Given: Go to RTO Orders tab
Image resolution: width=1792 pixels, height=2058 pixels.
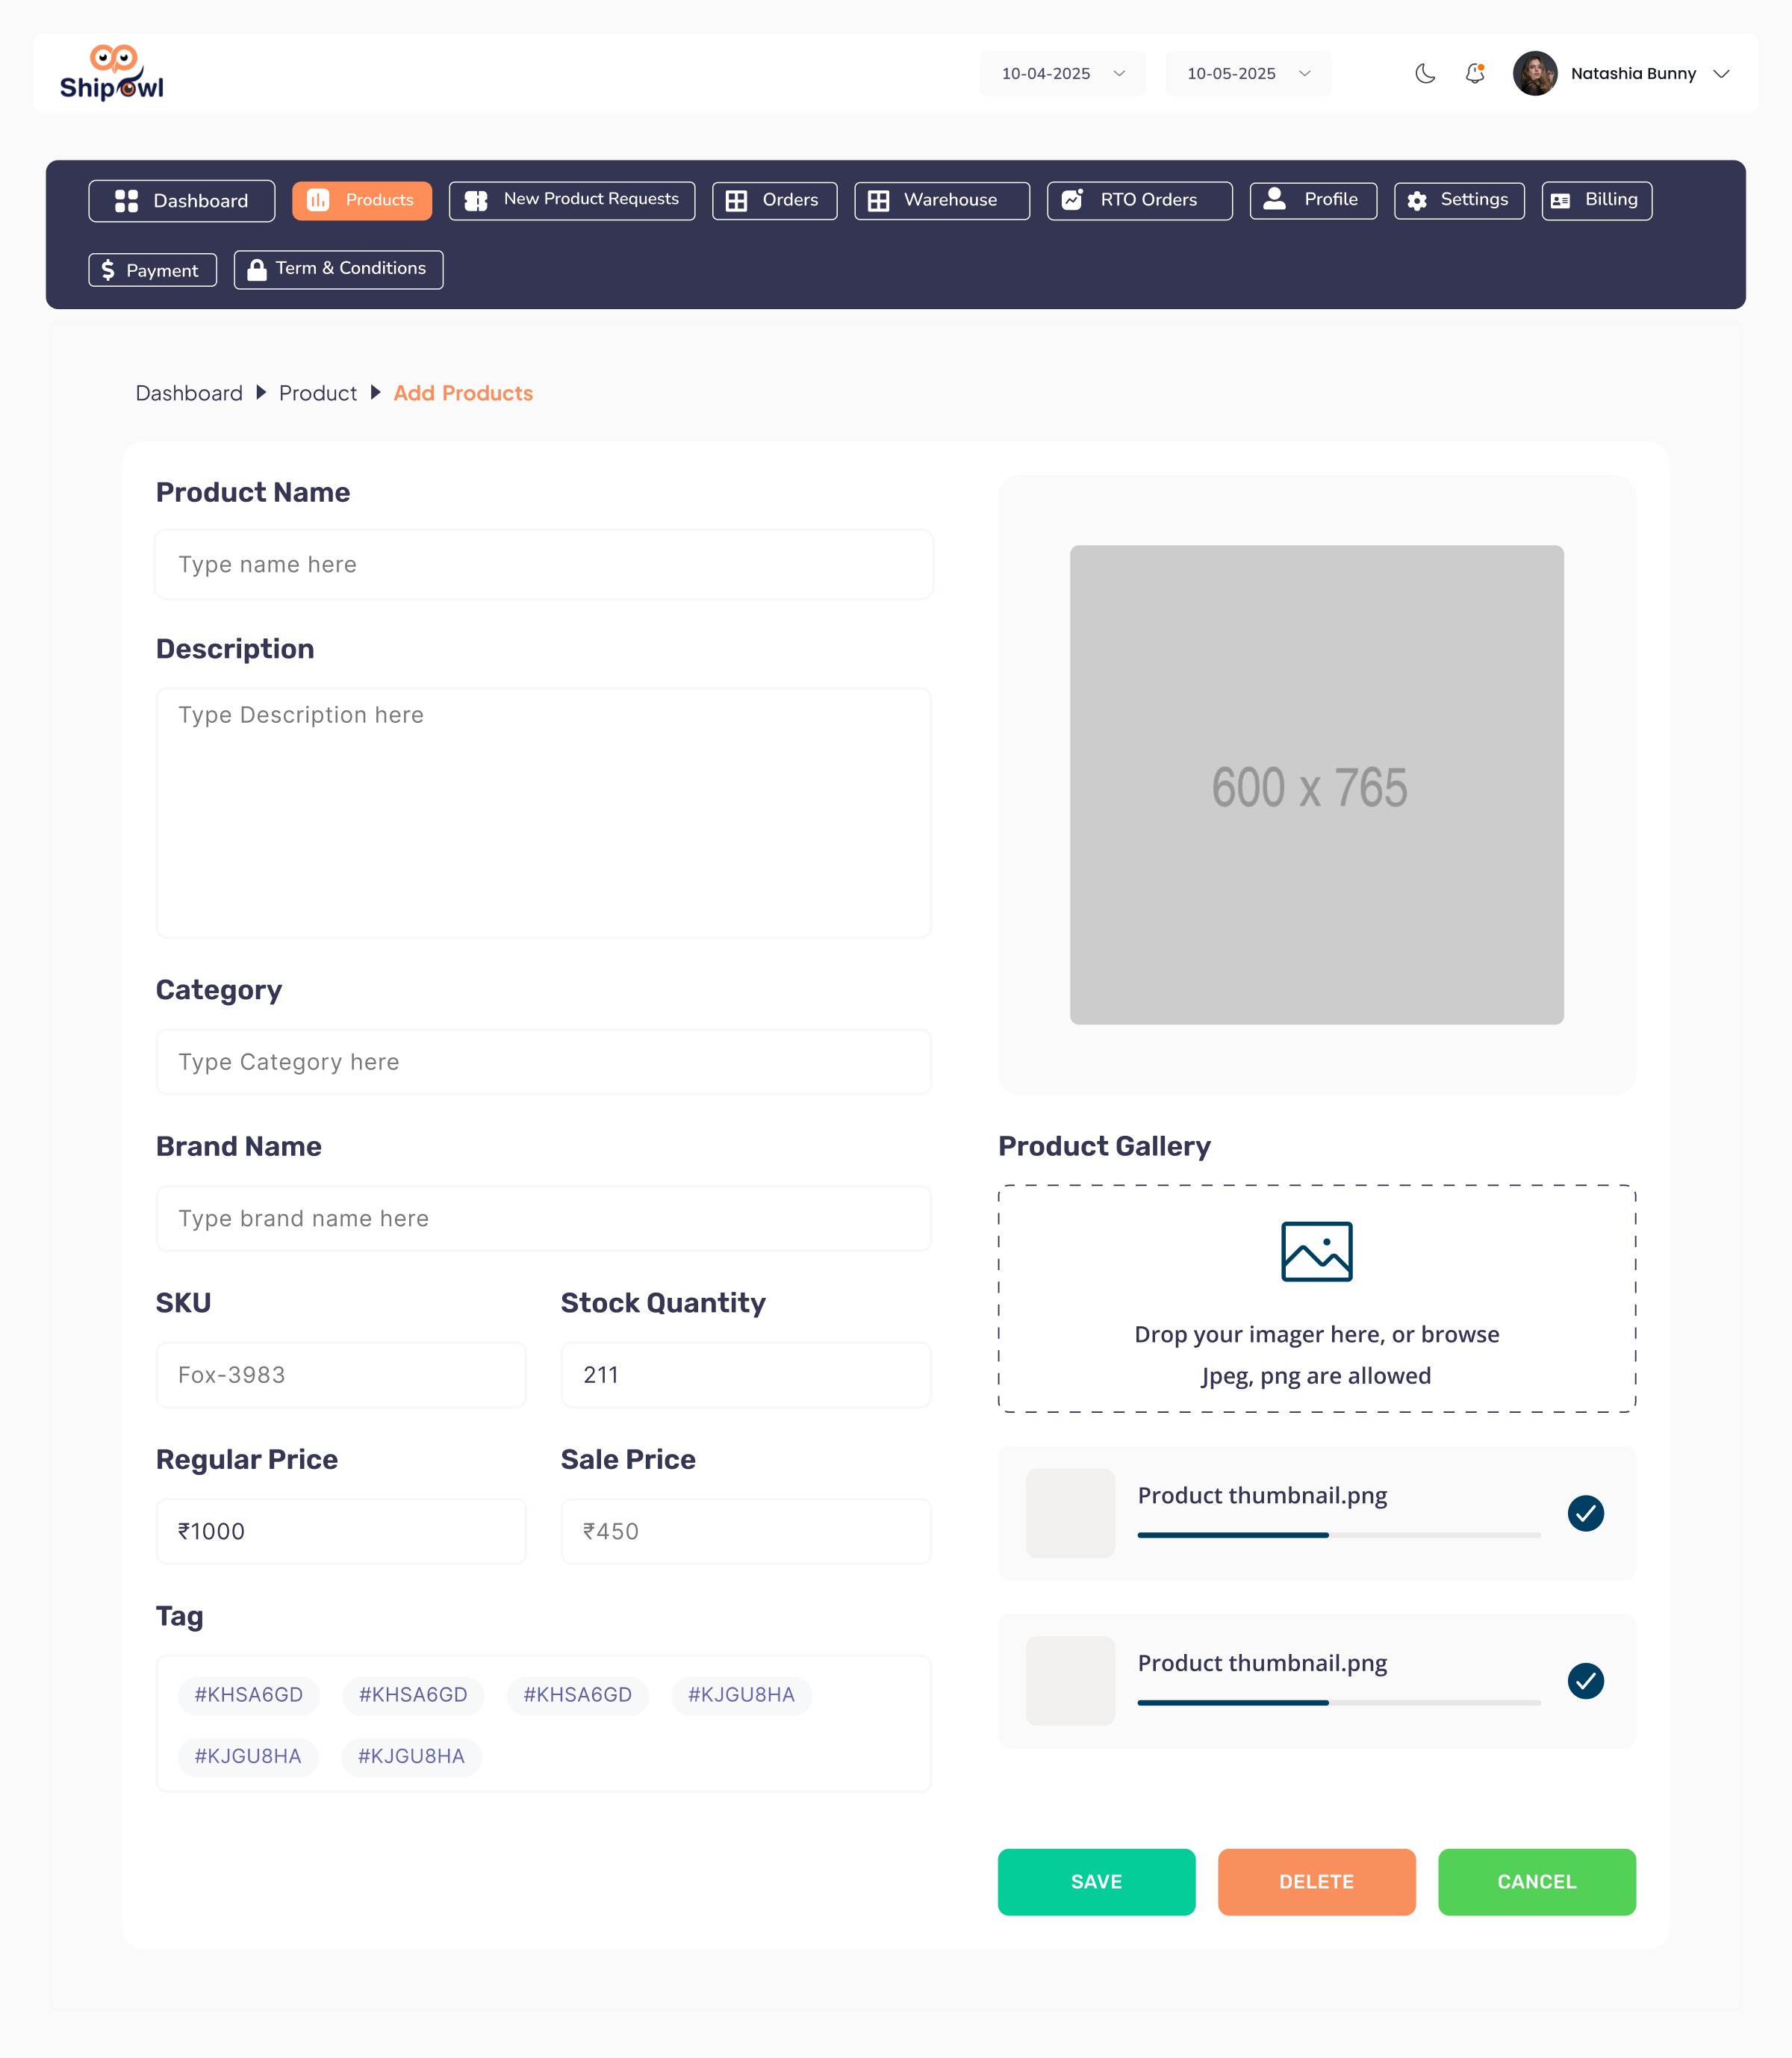Looking at the screenshot, I should point(1139,200).
